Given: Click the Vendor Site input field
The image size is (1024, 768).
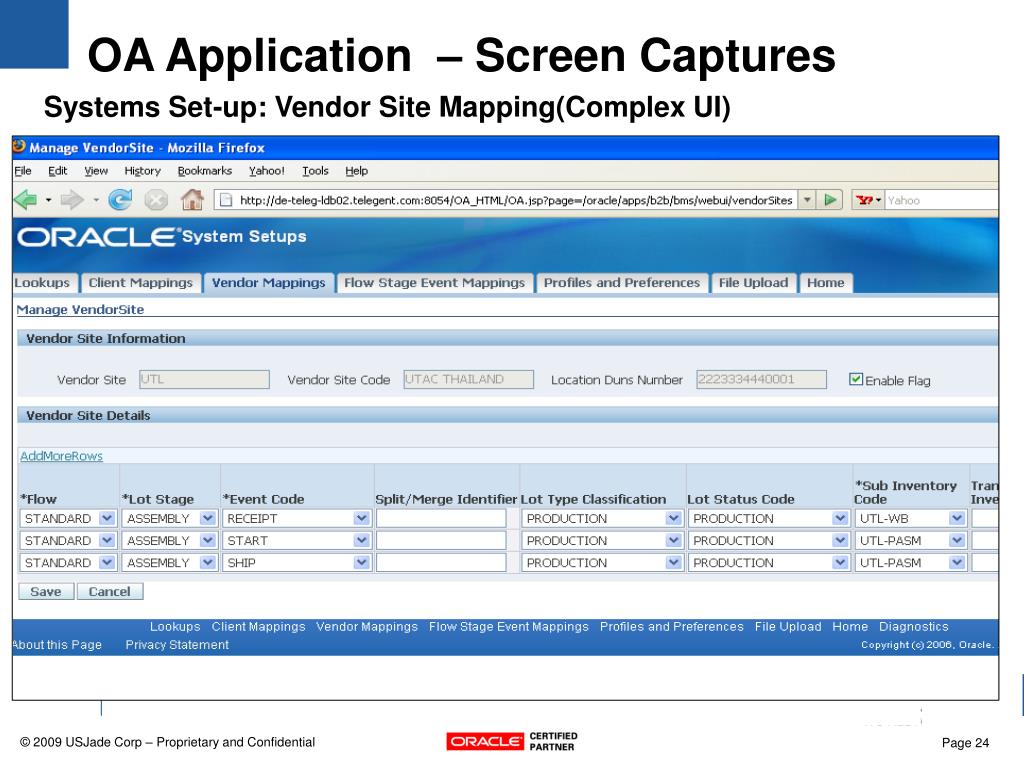Looking at the screenshot, I should (204, 379).
